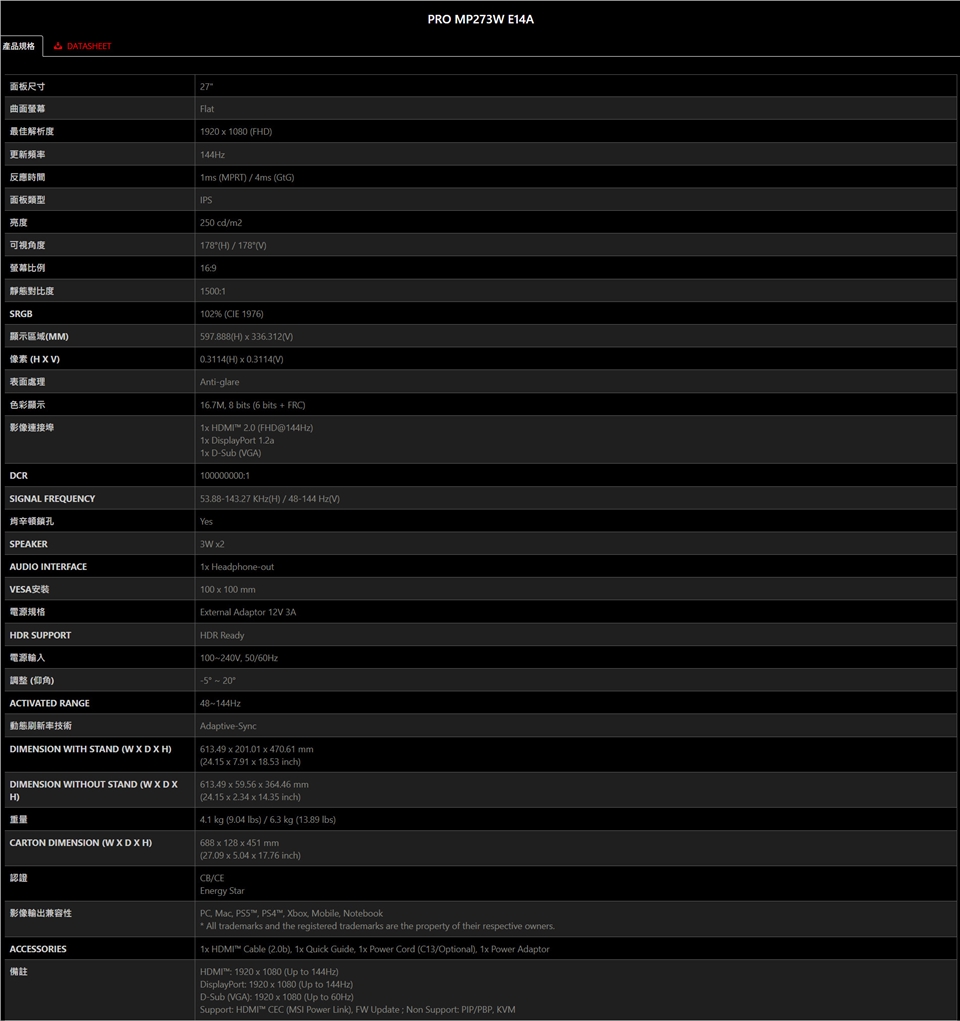Click the Energy Star certification text

(222, 891)
